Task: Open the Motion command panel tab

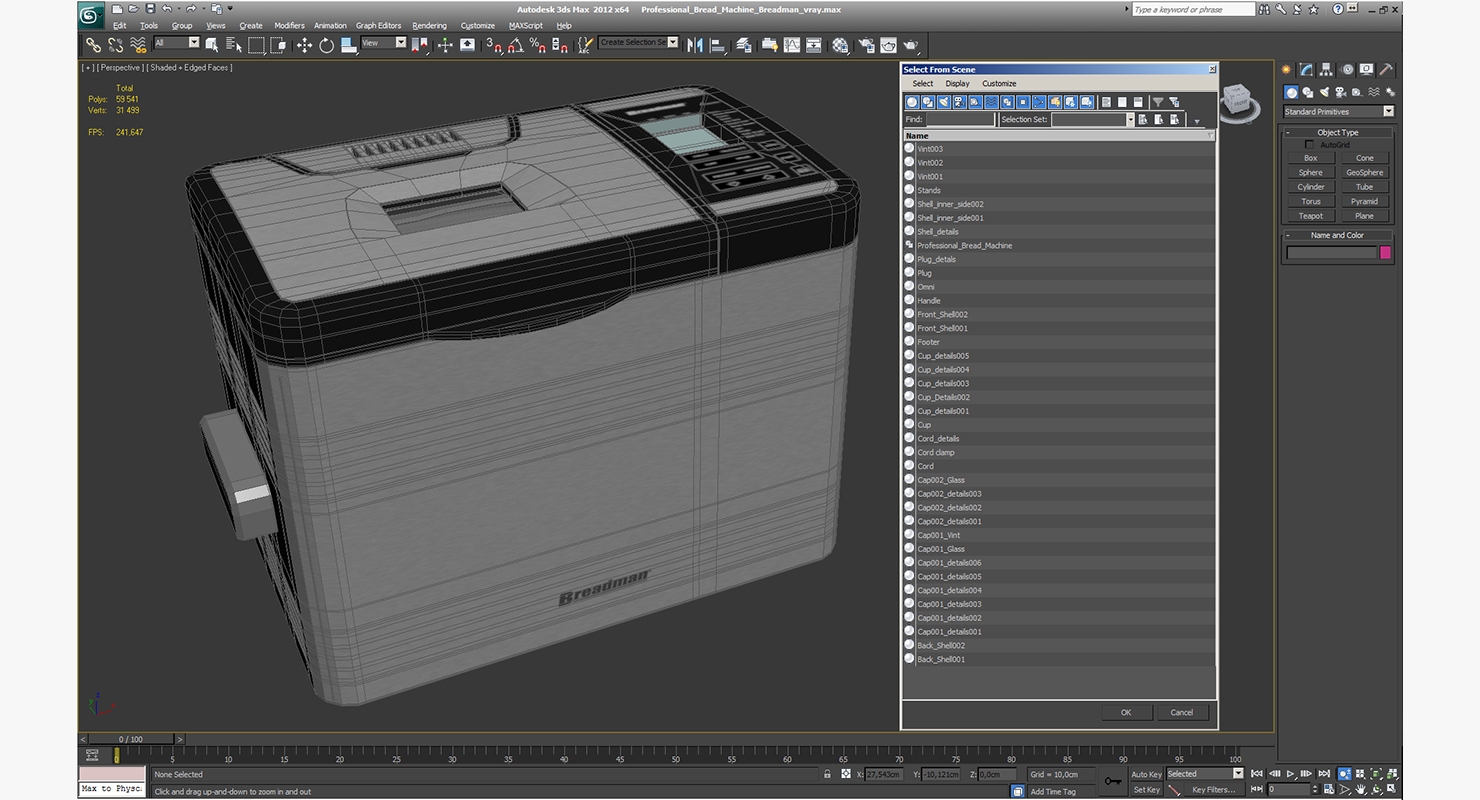Action: pyautogui.click(x=1347, y=69)
